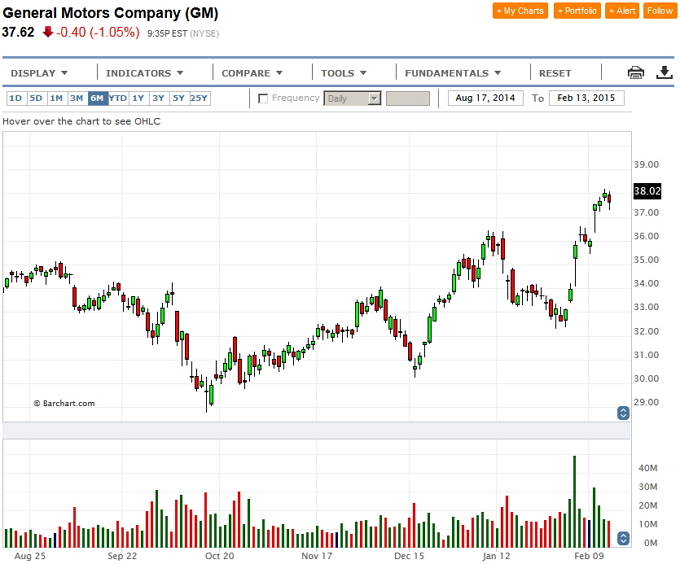The height and width of the screenshot is (564, 680).
Task: Select the 5D time range tab
Action: [36, 98]
